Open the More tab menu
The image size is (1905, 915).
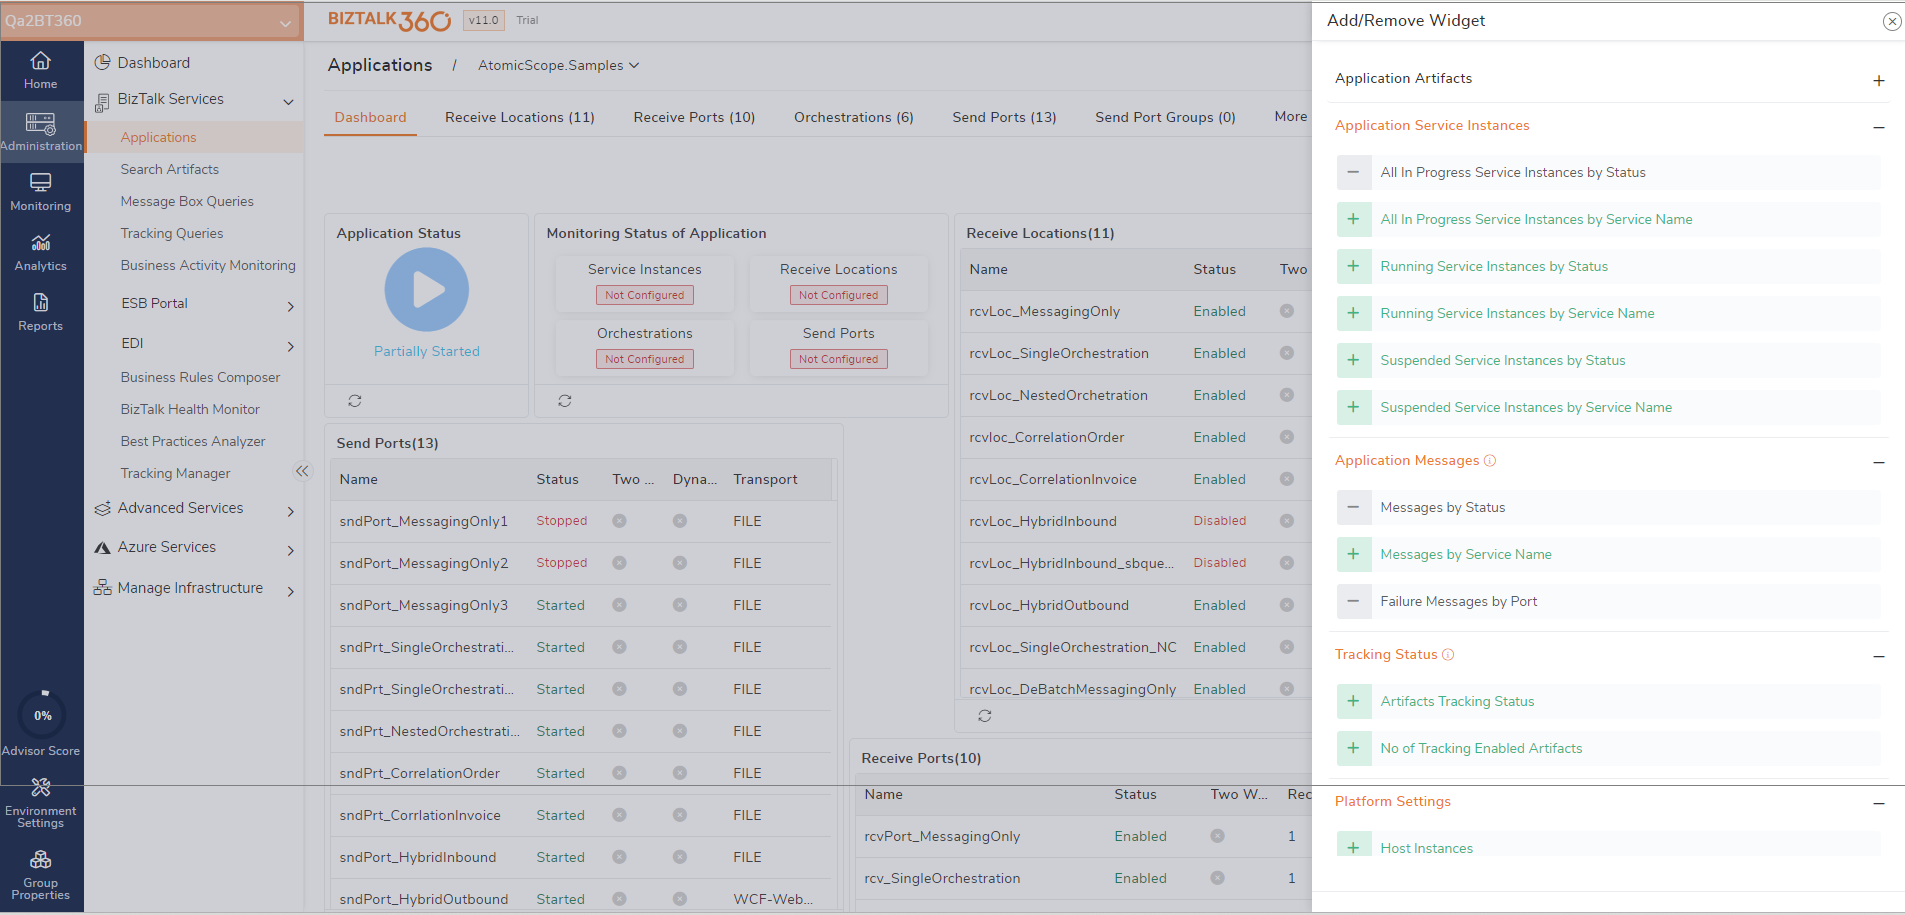pyautogui.click(x=1291, y=116)
